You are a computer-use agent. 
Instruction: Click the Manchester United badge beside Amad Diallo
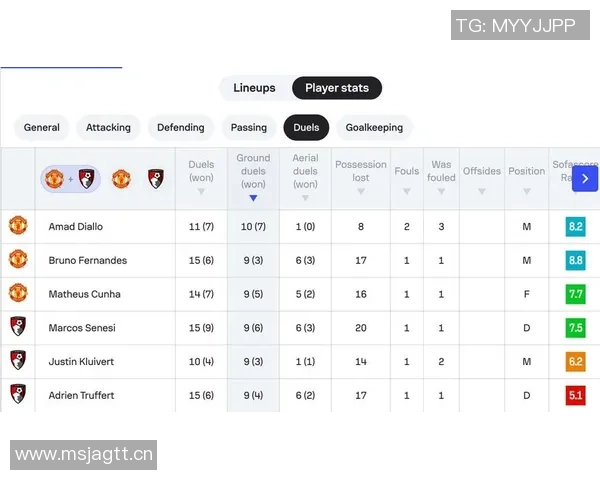[x=18, y=226]
